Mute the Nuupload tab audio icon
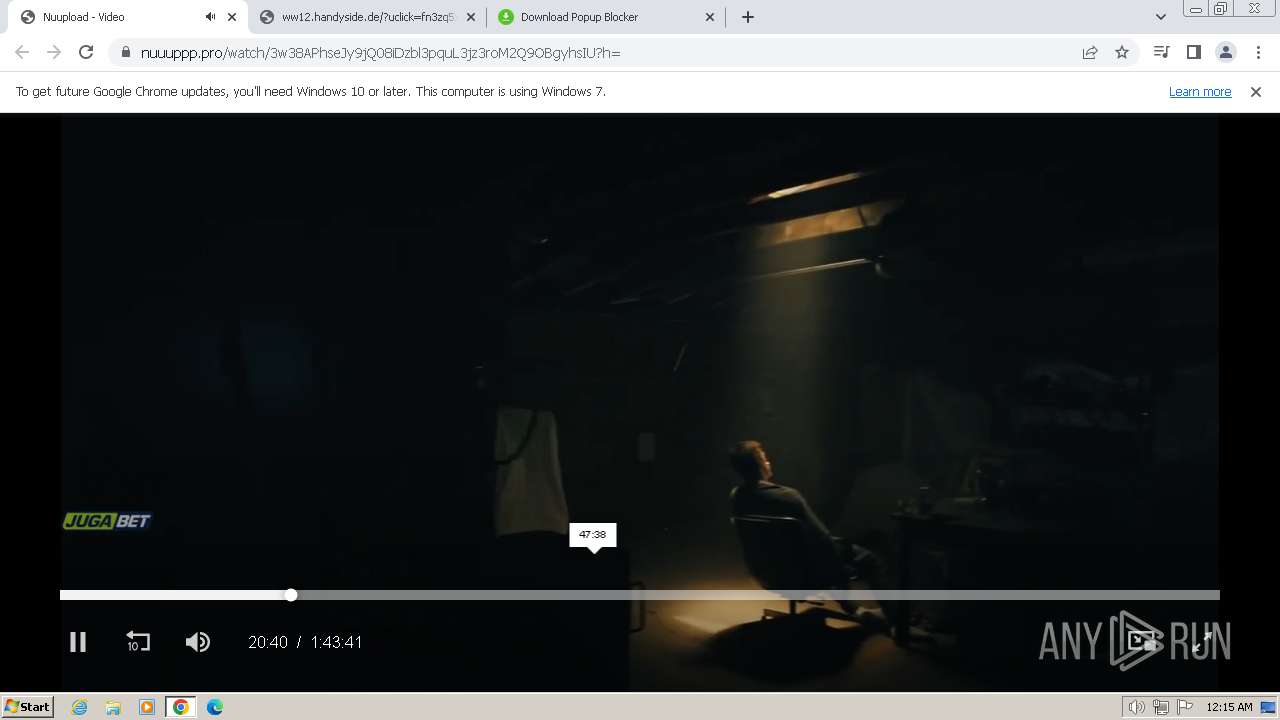This screenshot has height=720, width=1280. pos(210,17)
